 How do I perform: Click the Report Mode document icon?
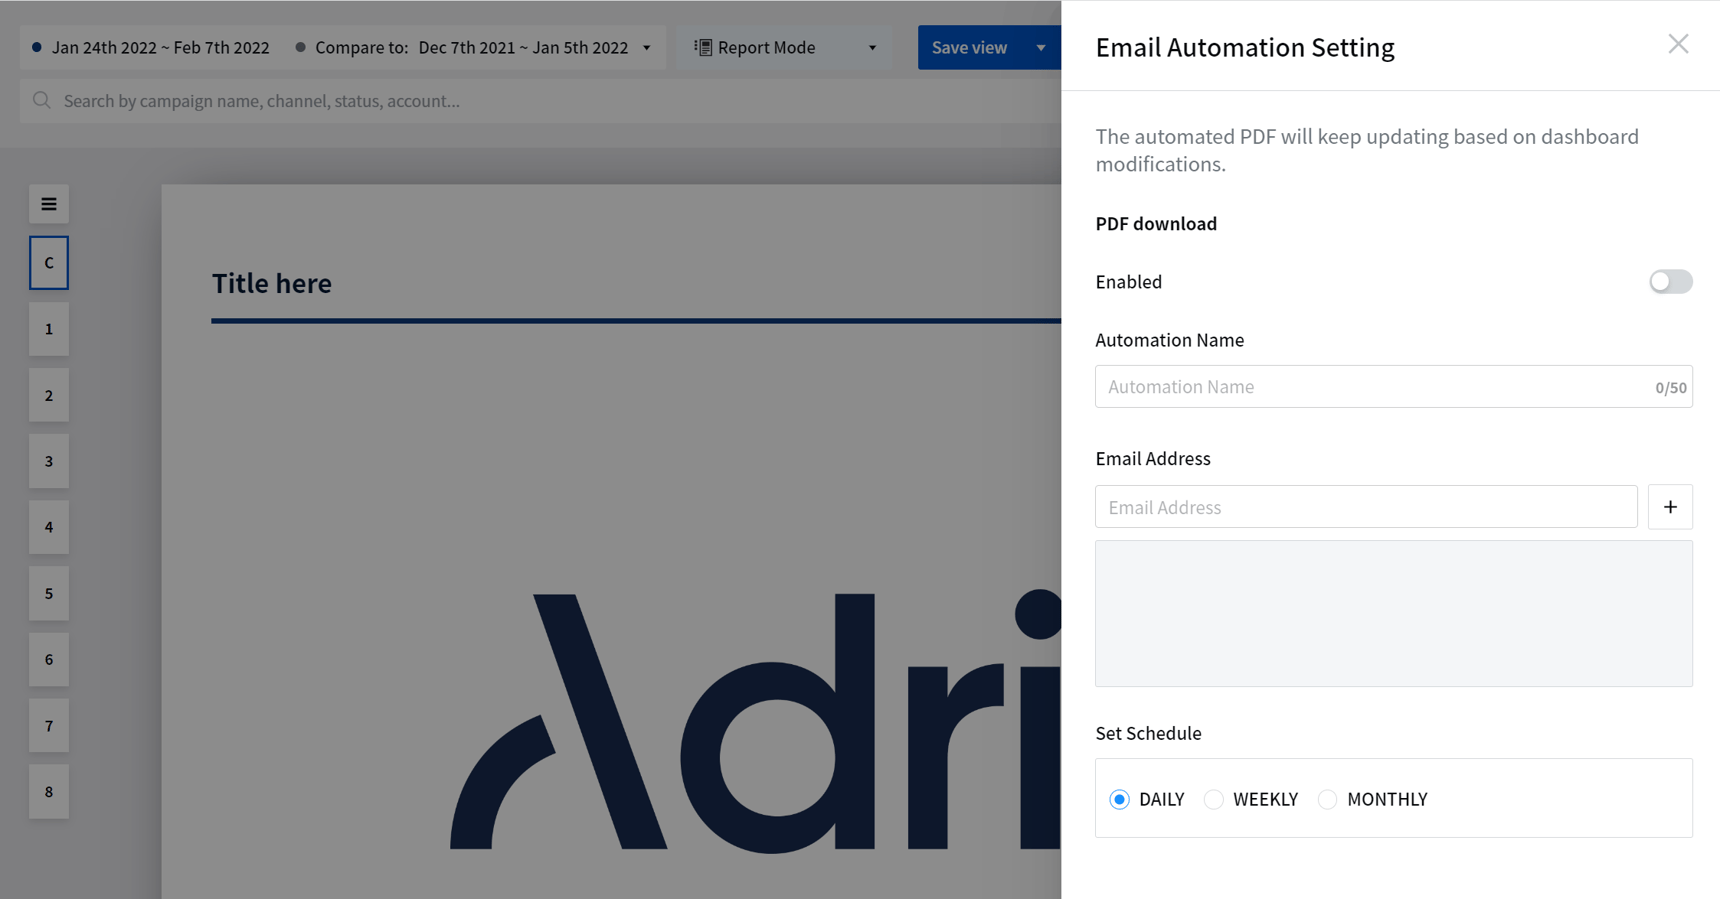703,47
